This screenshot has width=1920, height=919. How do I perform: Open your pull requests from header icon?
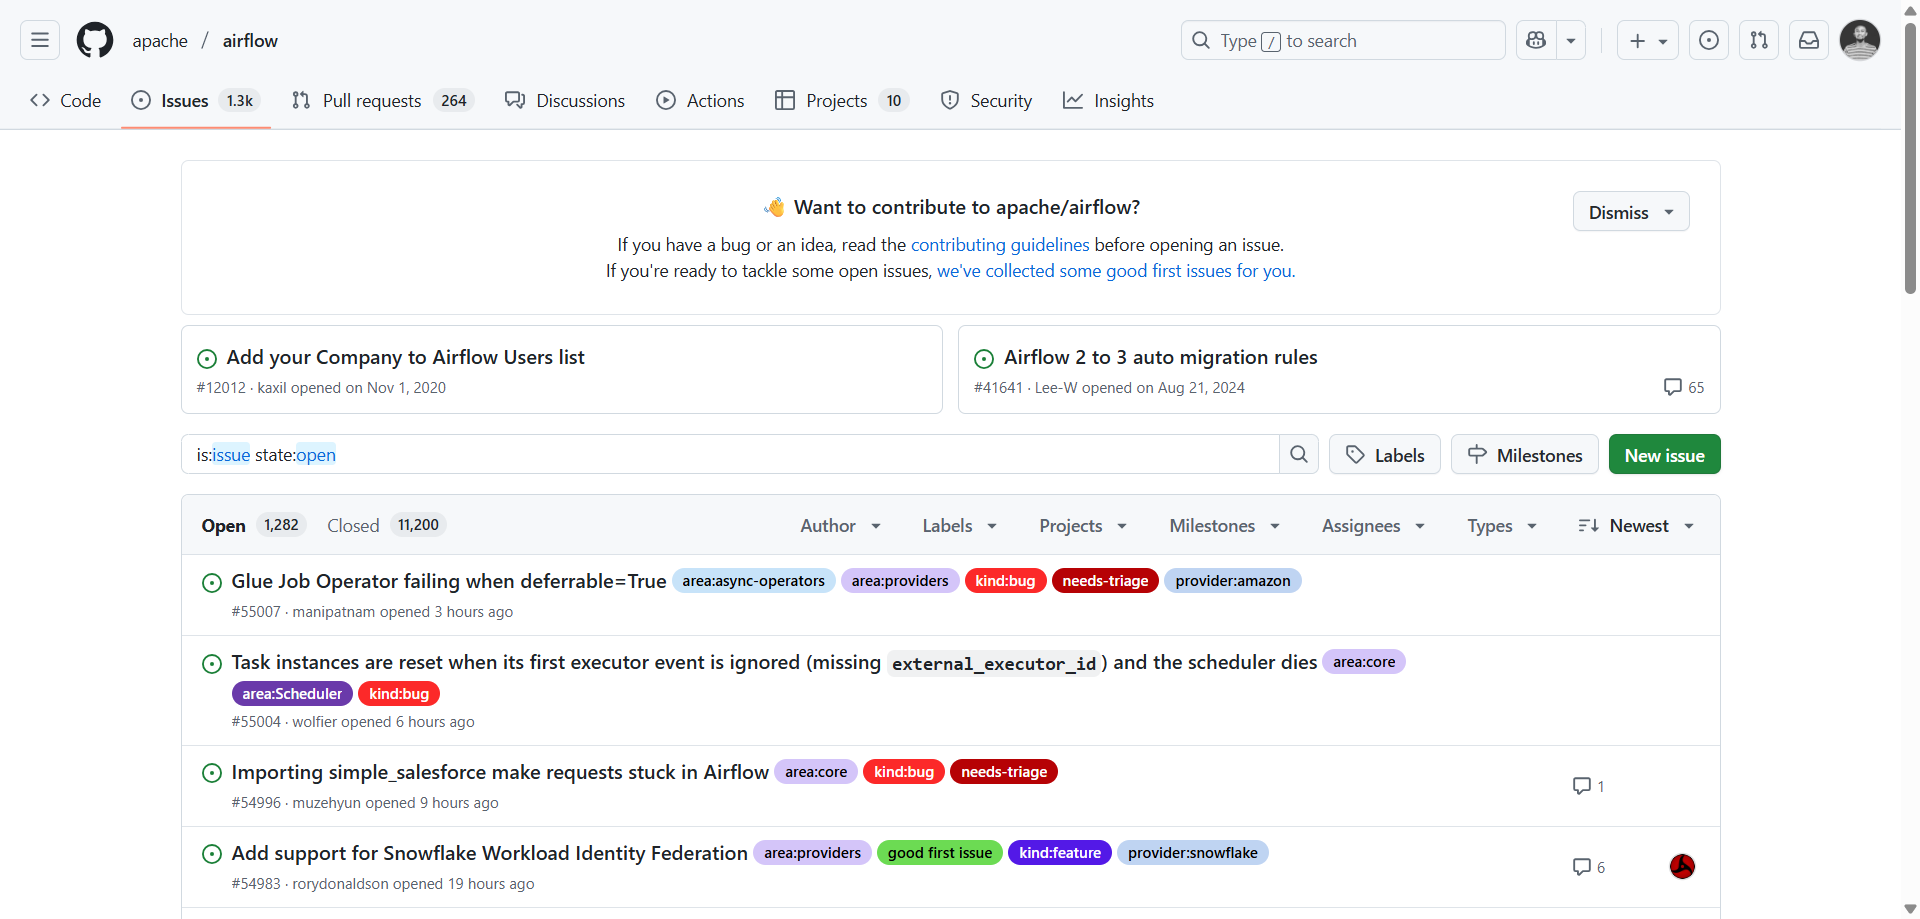click(1759, 40)
